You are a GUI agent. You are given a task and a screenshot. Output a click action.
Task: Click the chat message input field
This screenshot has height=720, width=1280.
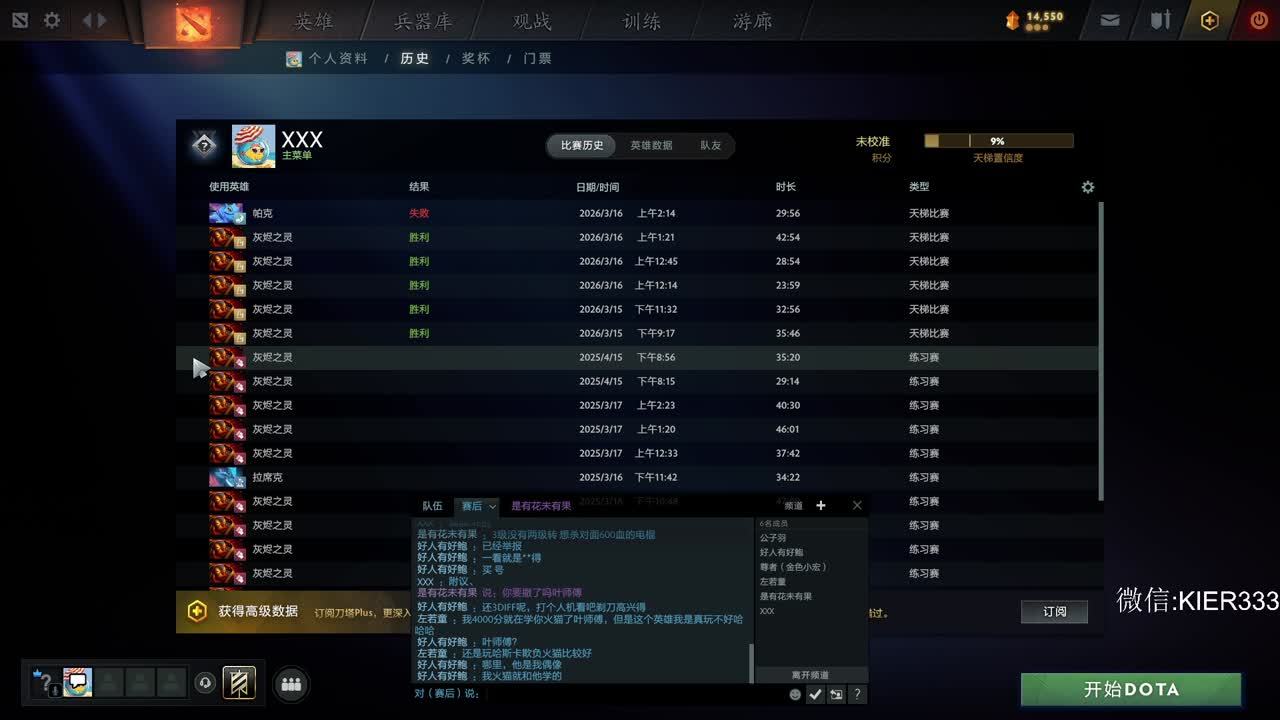click(x=634, y=694)
